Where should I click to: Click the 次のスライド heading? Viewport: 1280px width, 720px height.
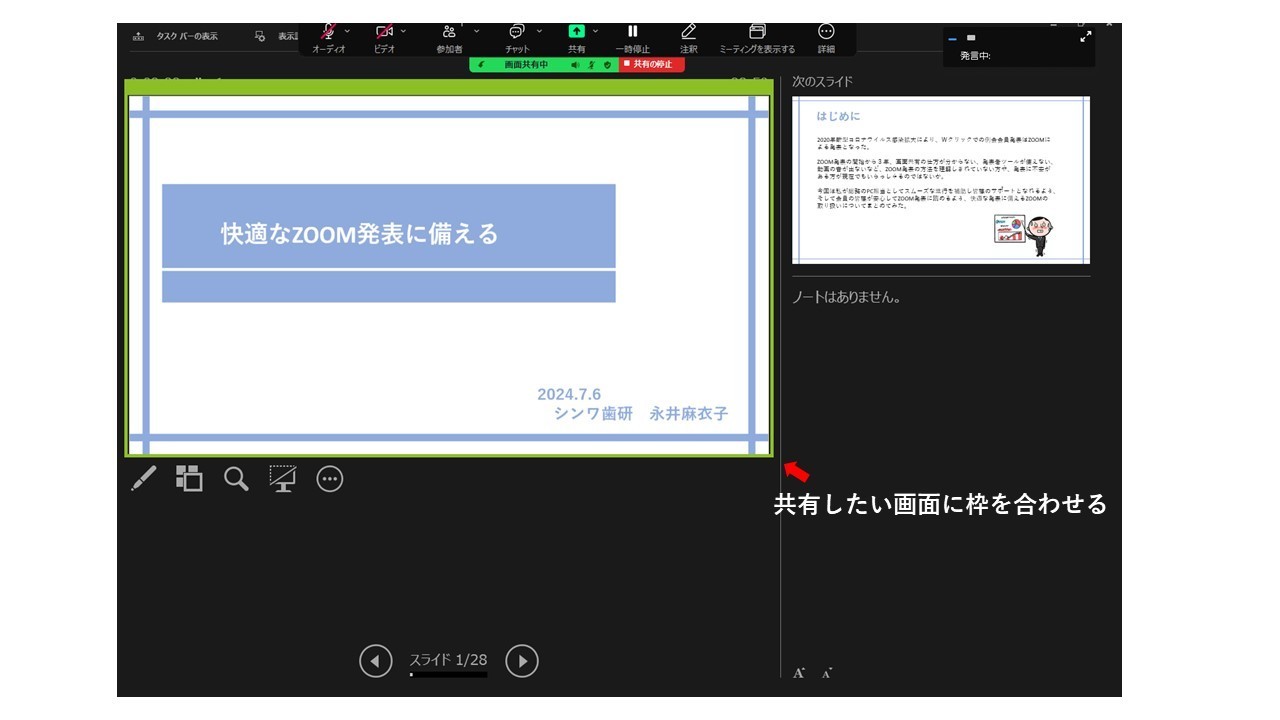[822, 81]
